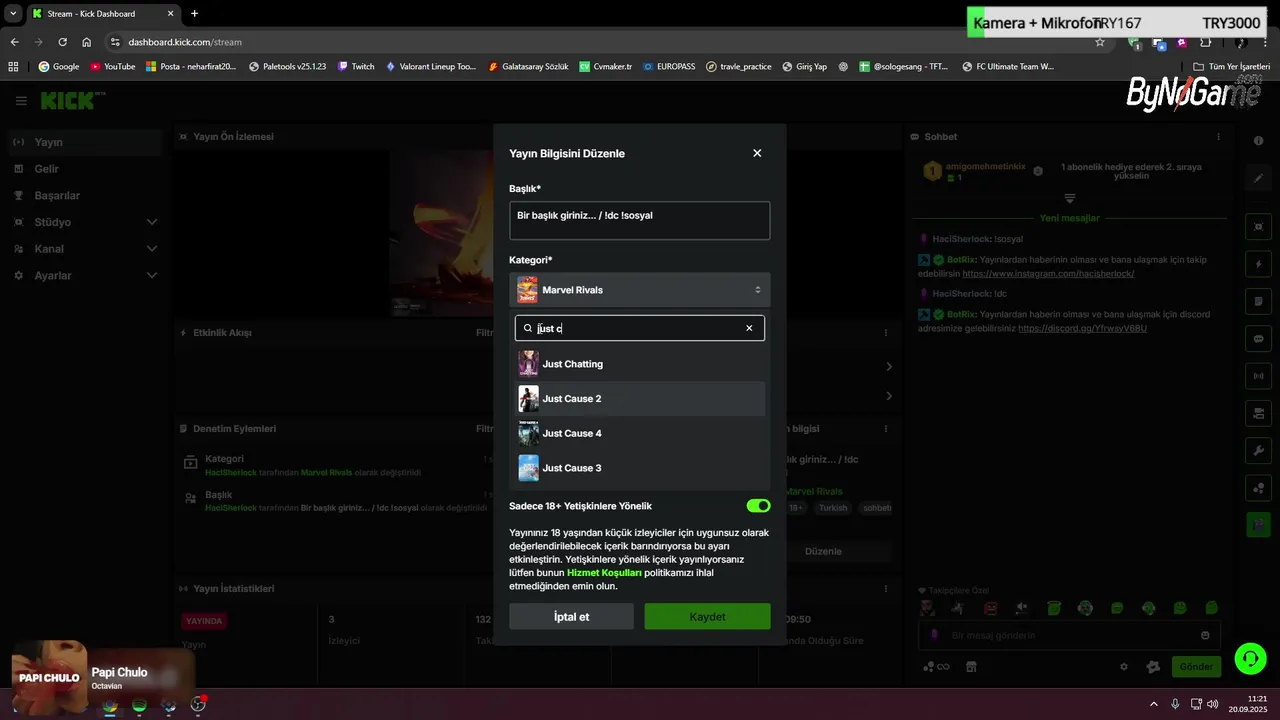Click the capture frame icon in right toolbar

1258,227
